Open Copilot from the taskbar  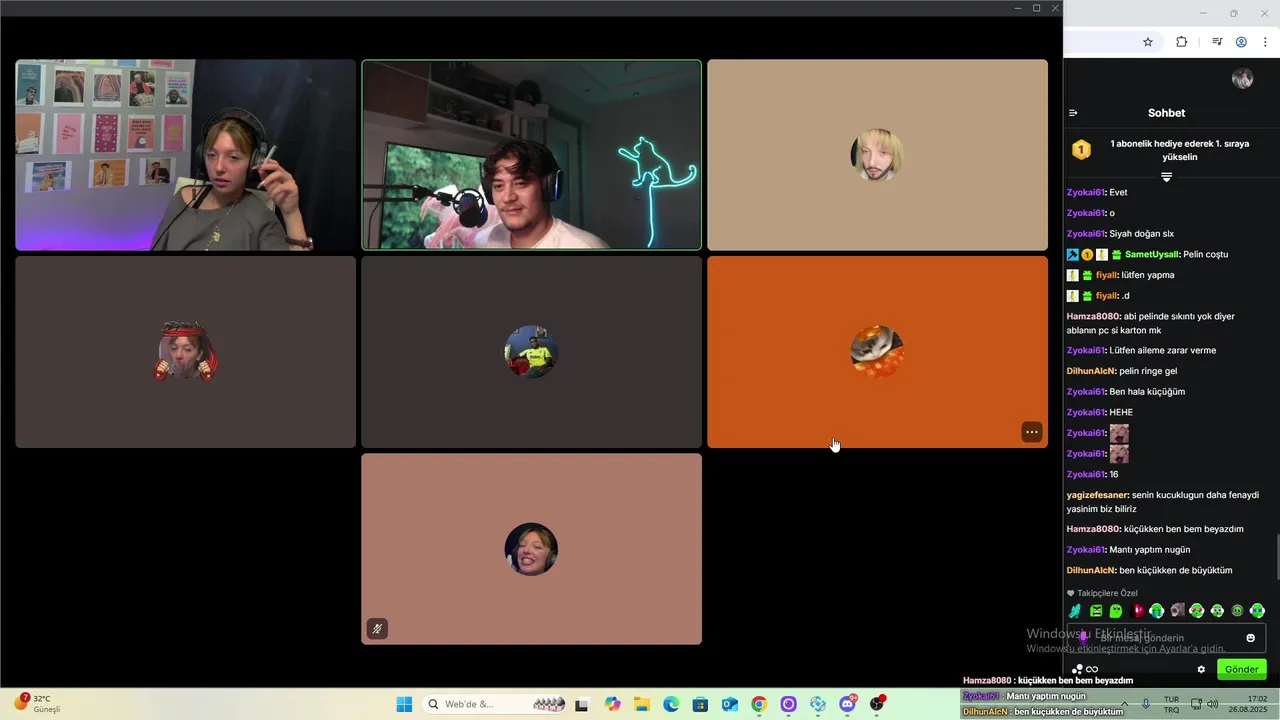612,704
